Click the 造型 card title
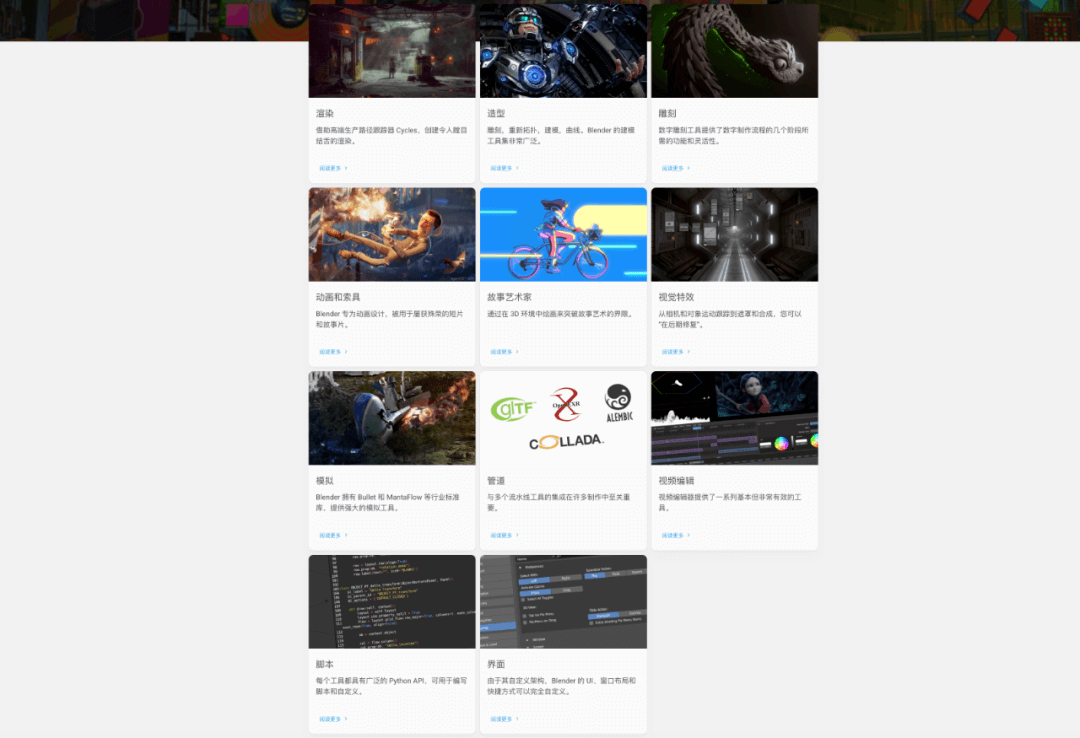 [496, 114]
